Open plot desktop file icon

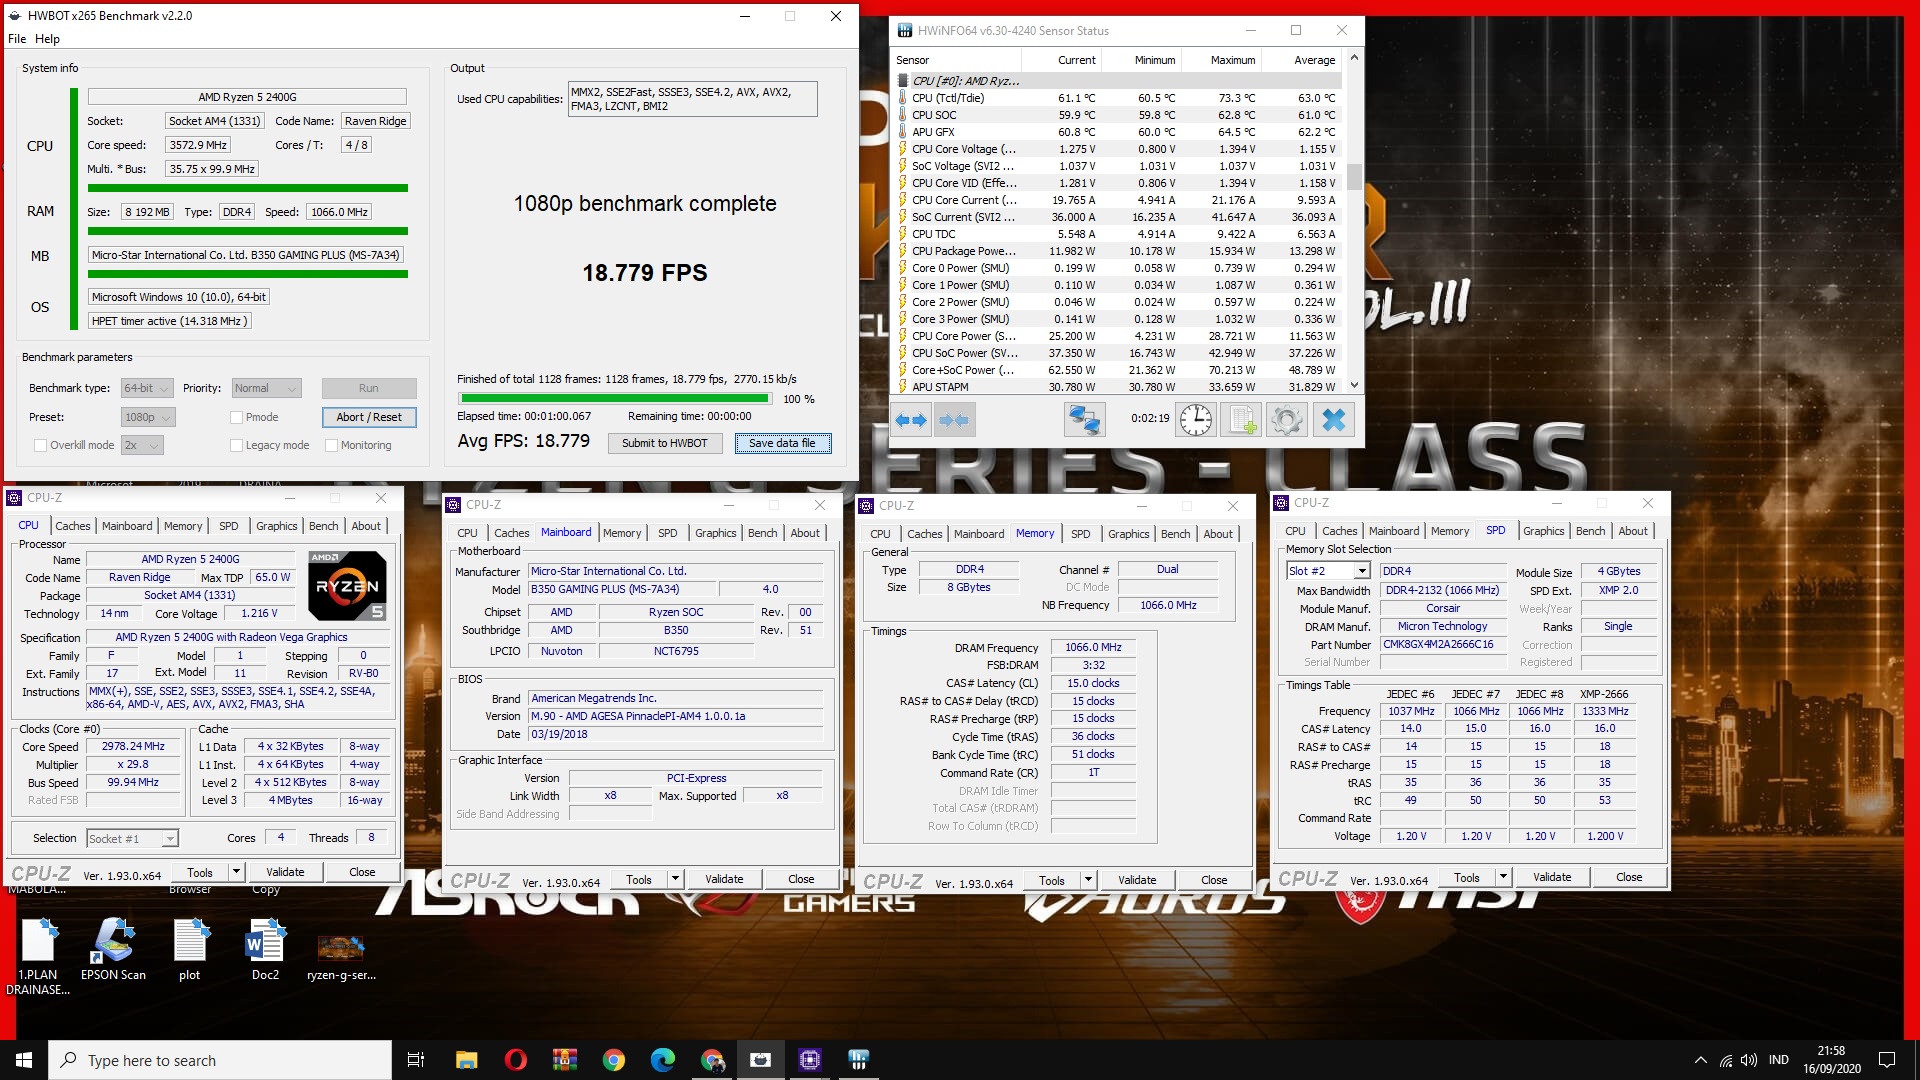[x=189, y=950]
